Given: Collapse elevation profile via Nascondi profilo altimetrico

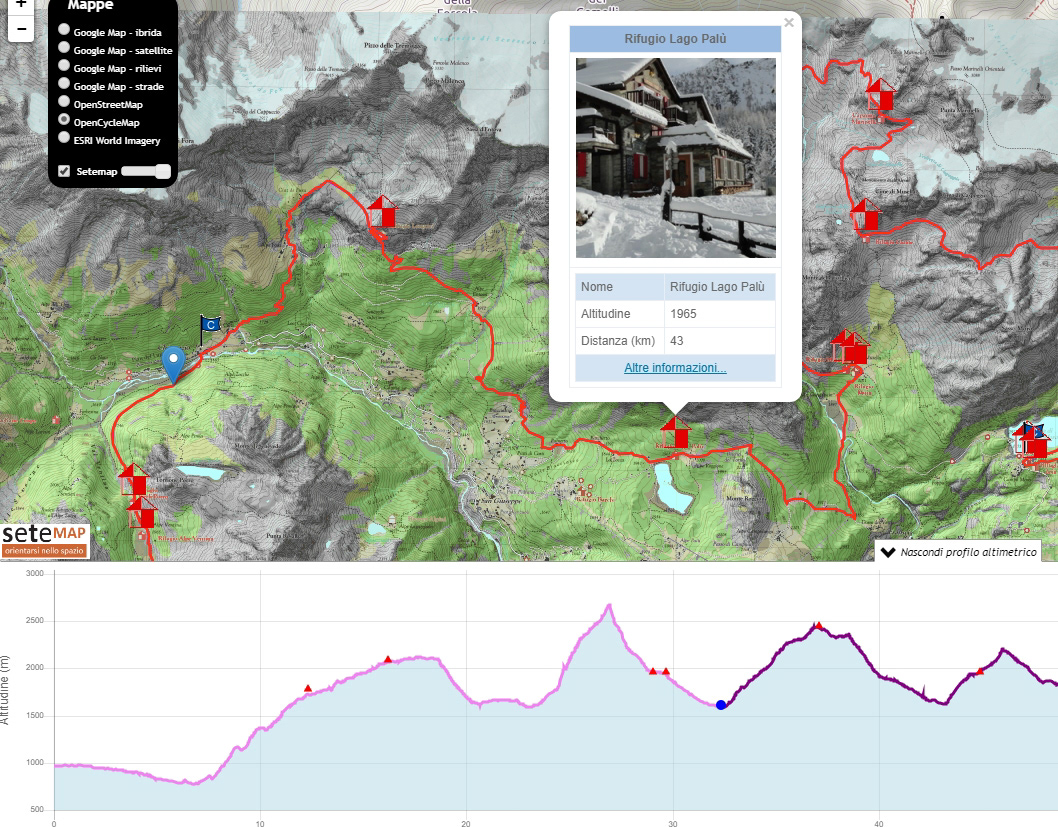Looking at the screenshot, I should (957, 552).
